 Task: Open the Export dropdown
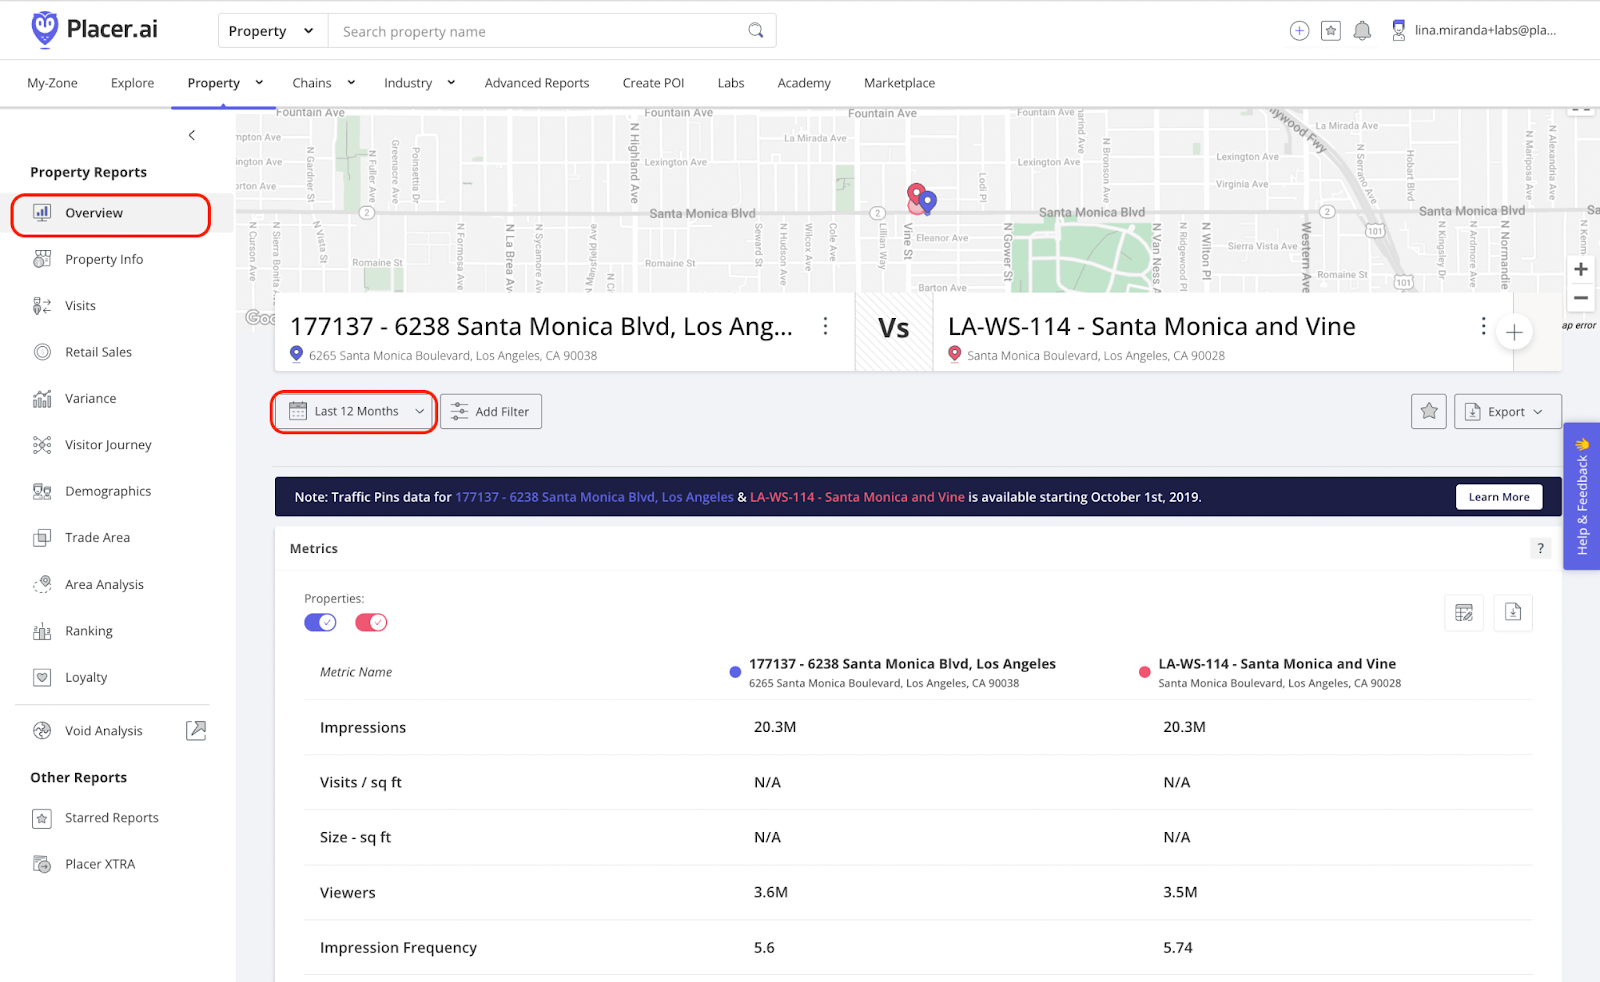coord(1508,411)
